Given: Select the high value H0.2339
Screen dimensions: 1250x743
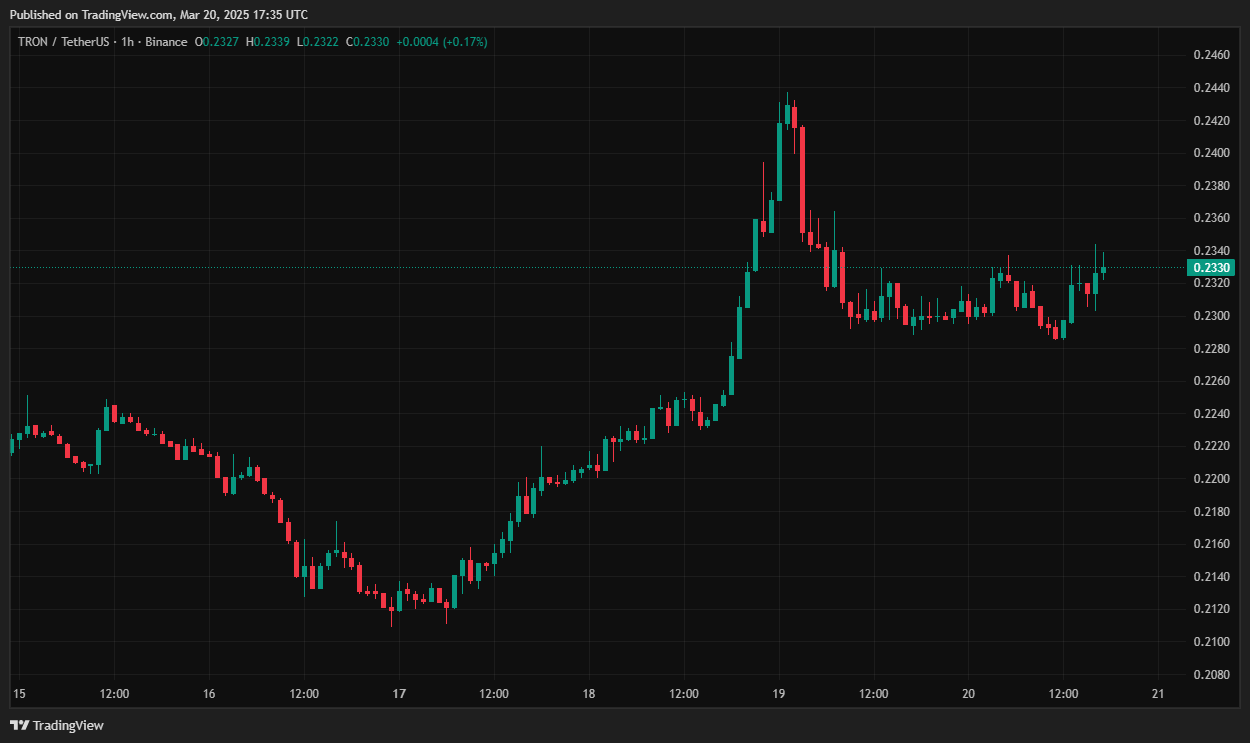Looking at the screenshot, I should (270, 42).
